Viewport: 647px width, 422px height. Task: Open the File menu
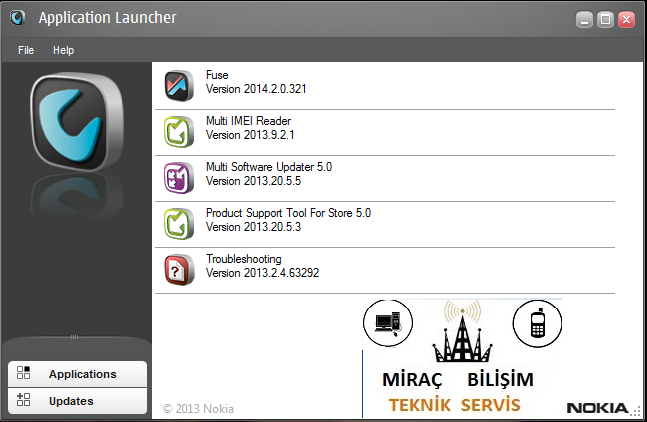coord(26,50)
